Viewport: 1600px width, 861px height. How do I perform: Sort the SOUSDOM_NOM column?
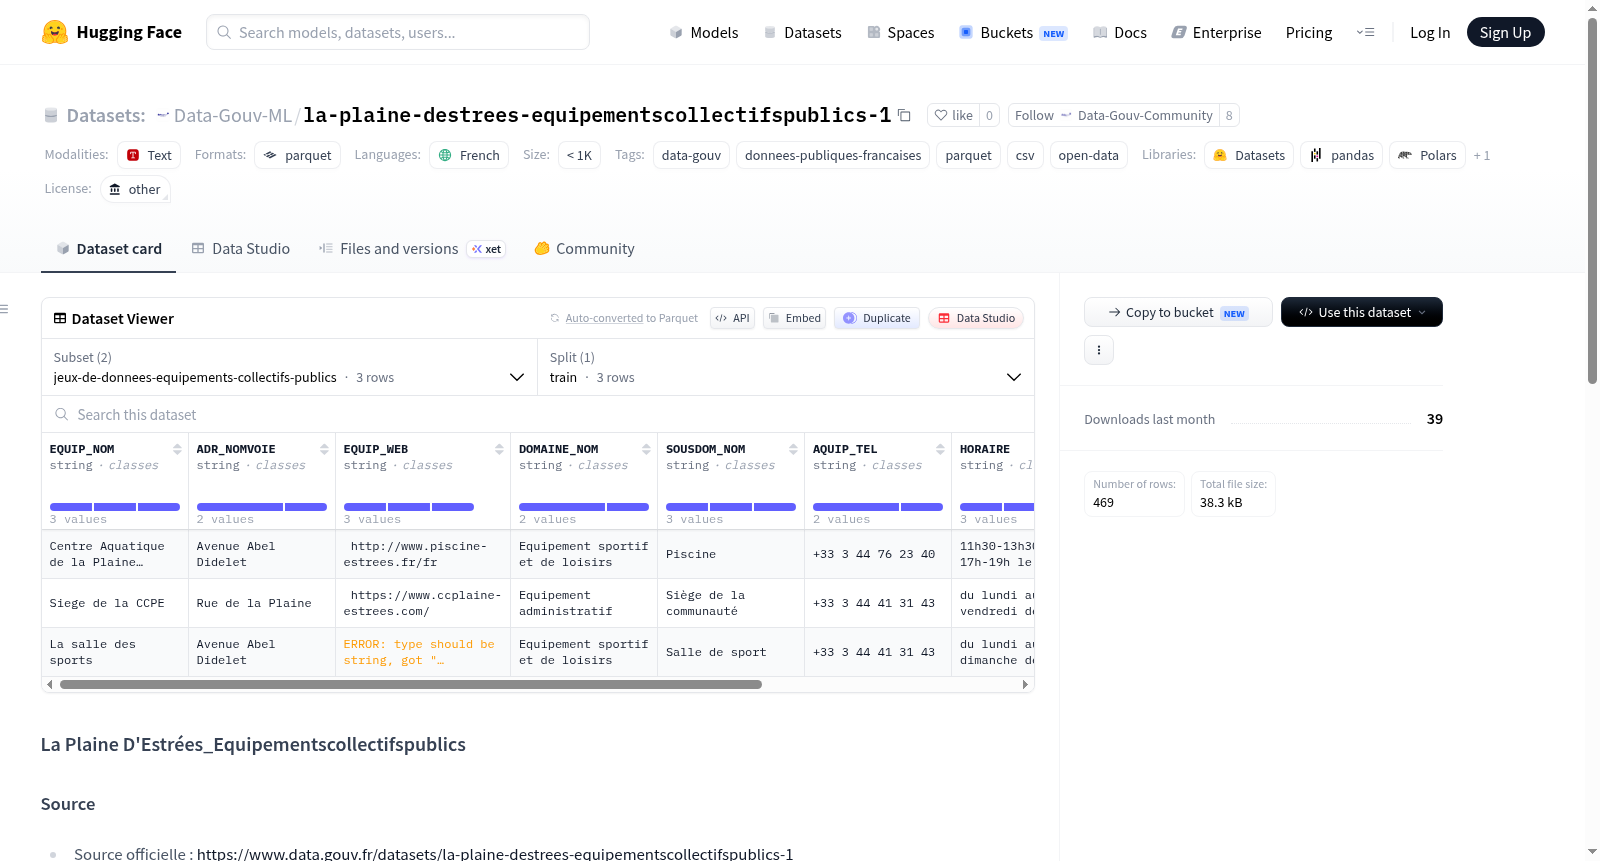tap(793, 449)
